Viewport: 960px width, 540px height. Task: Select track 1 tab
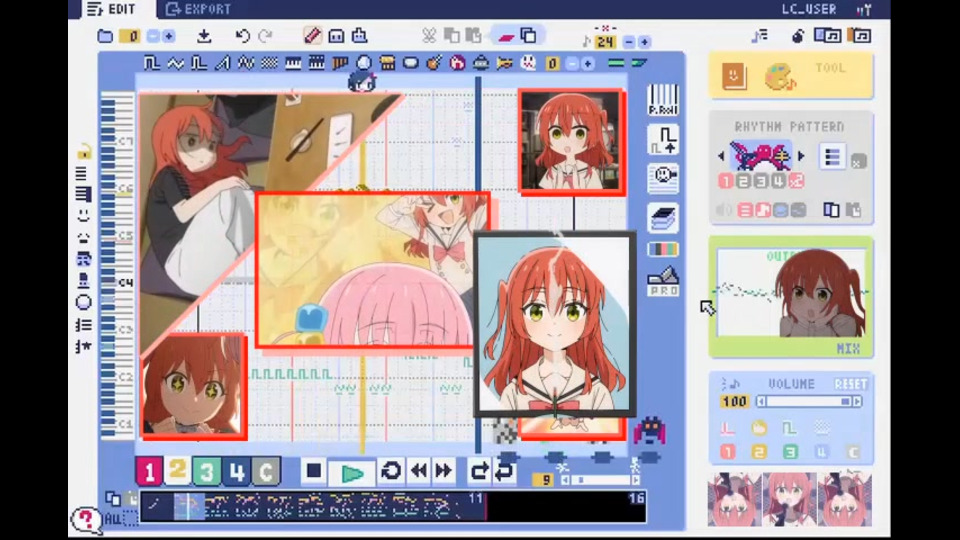(149, 471)
